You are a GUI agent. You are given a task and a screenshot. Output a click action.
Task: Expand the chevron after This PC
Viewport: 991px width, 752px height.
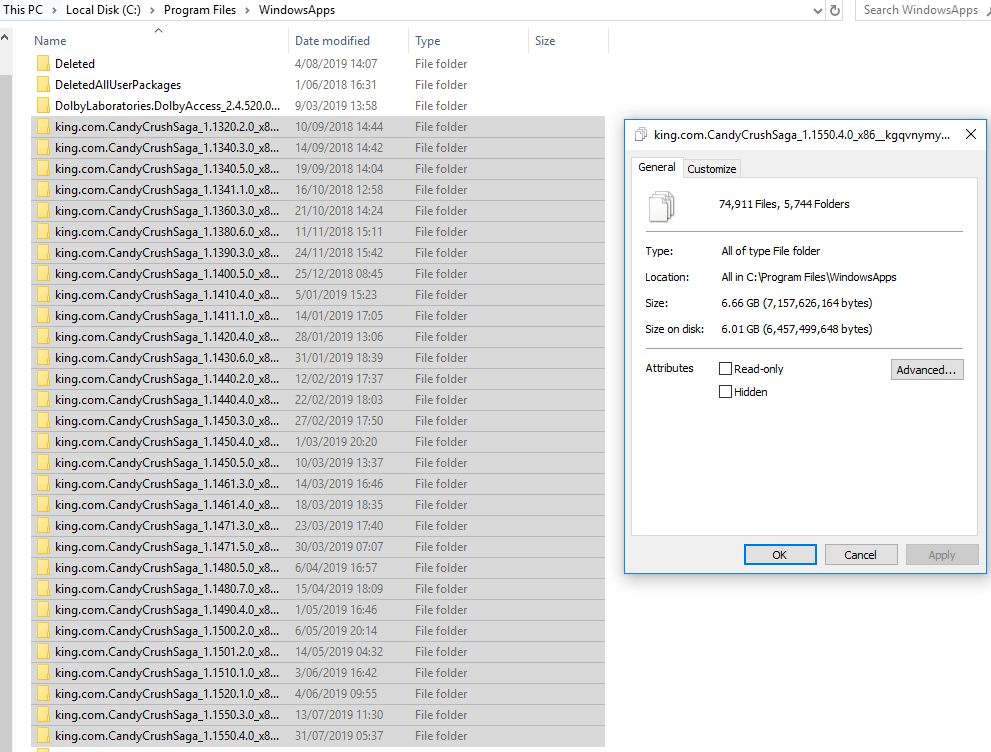(54, 10)
